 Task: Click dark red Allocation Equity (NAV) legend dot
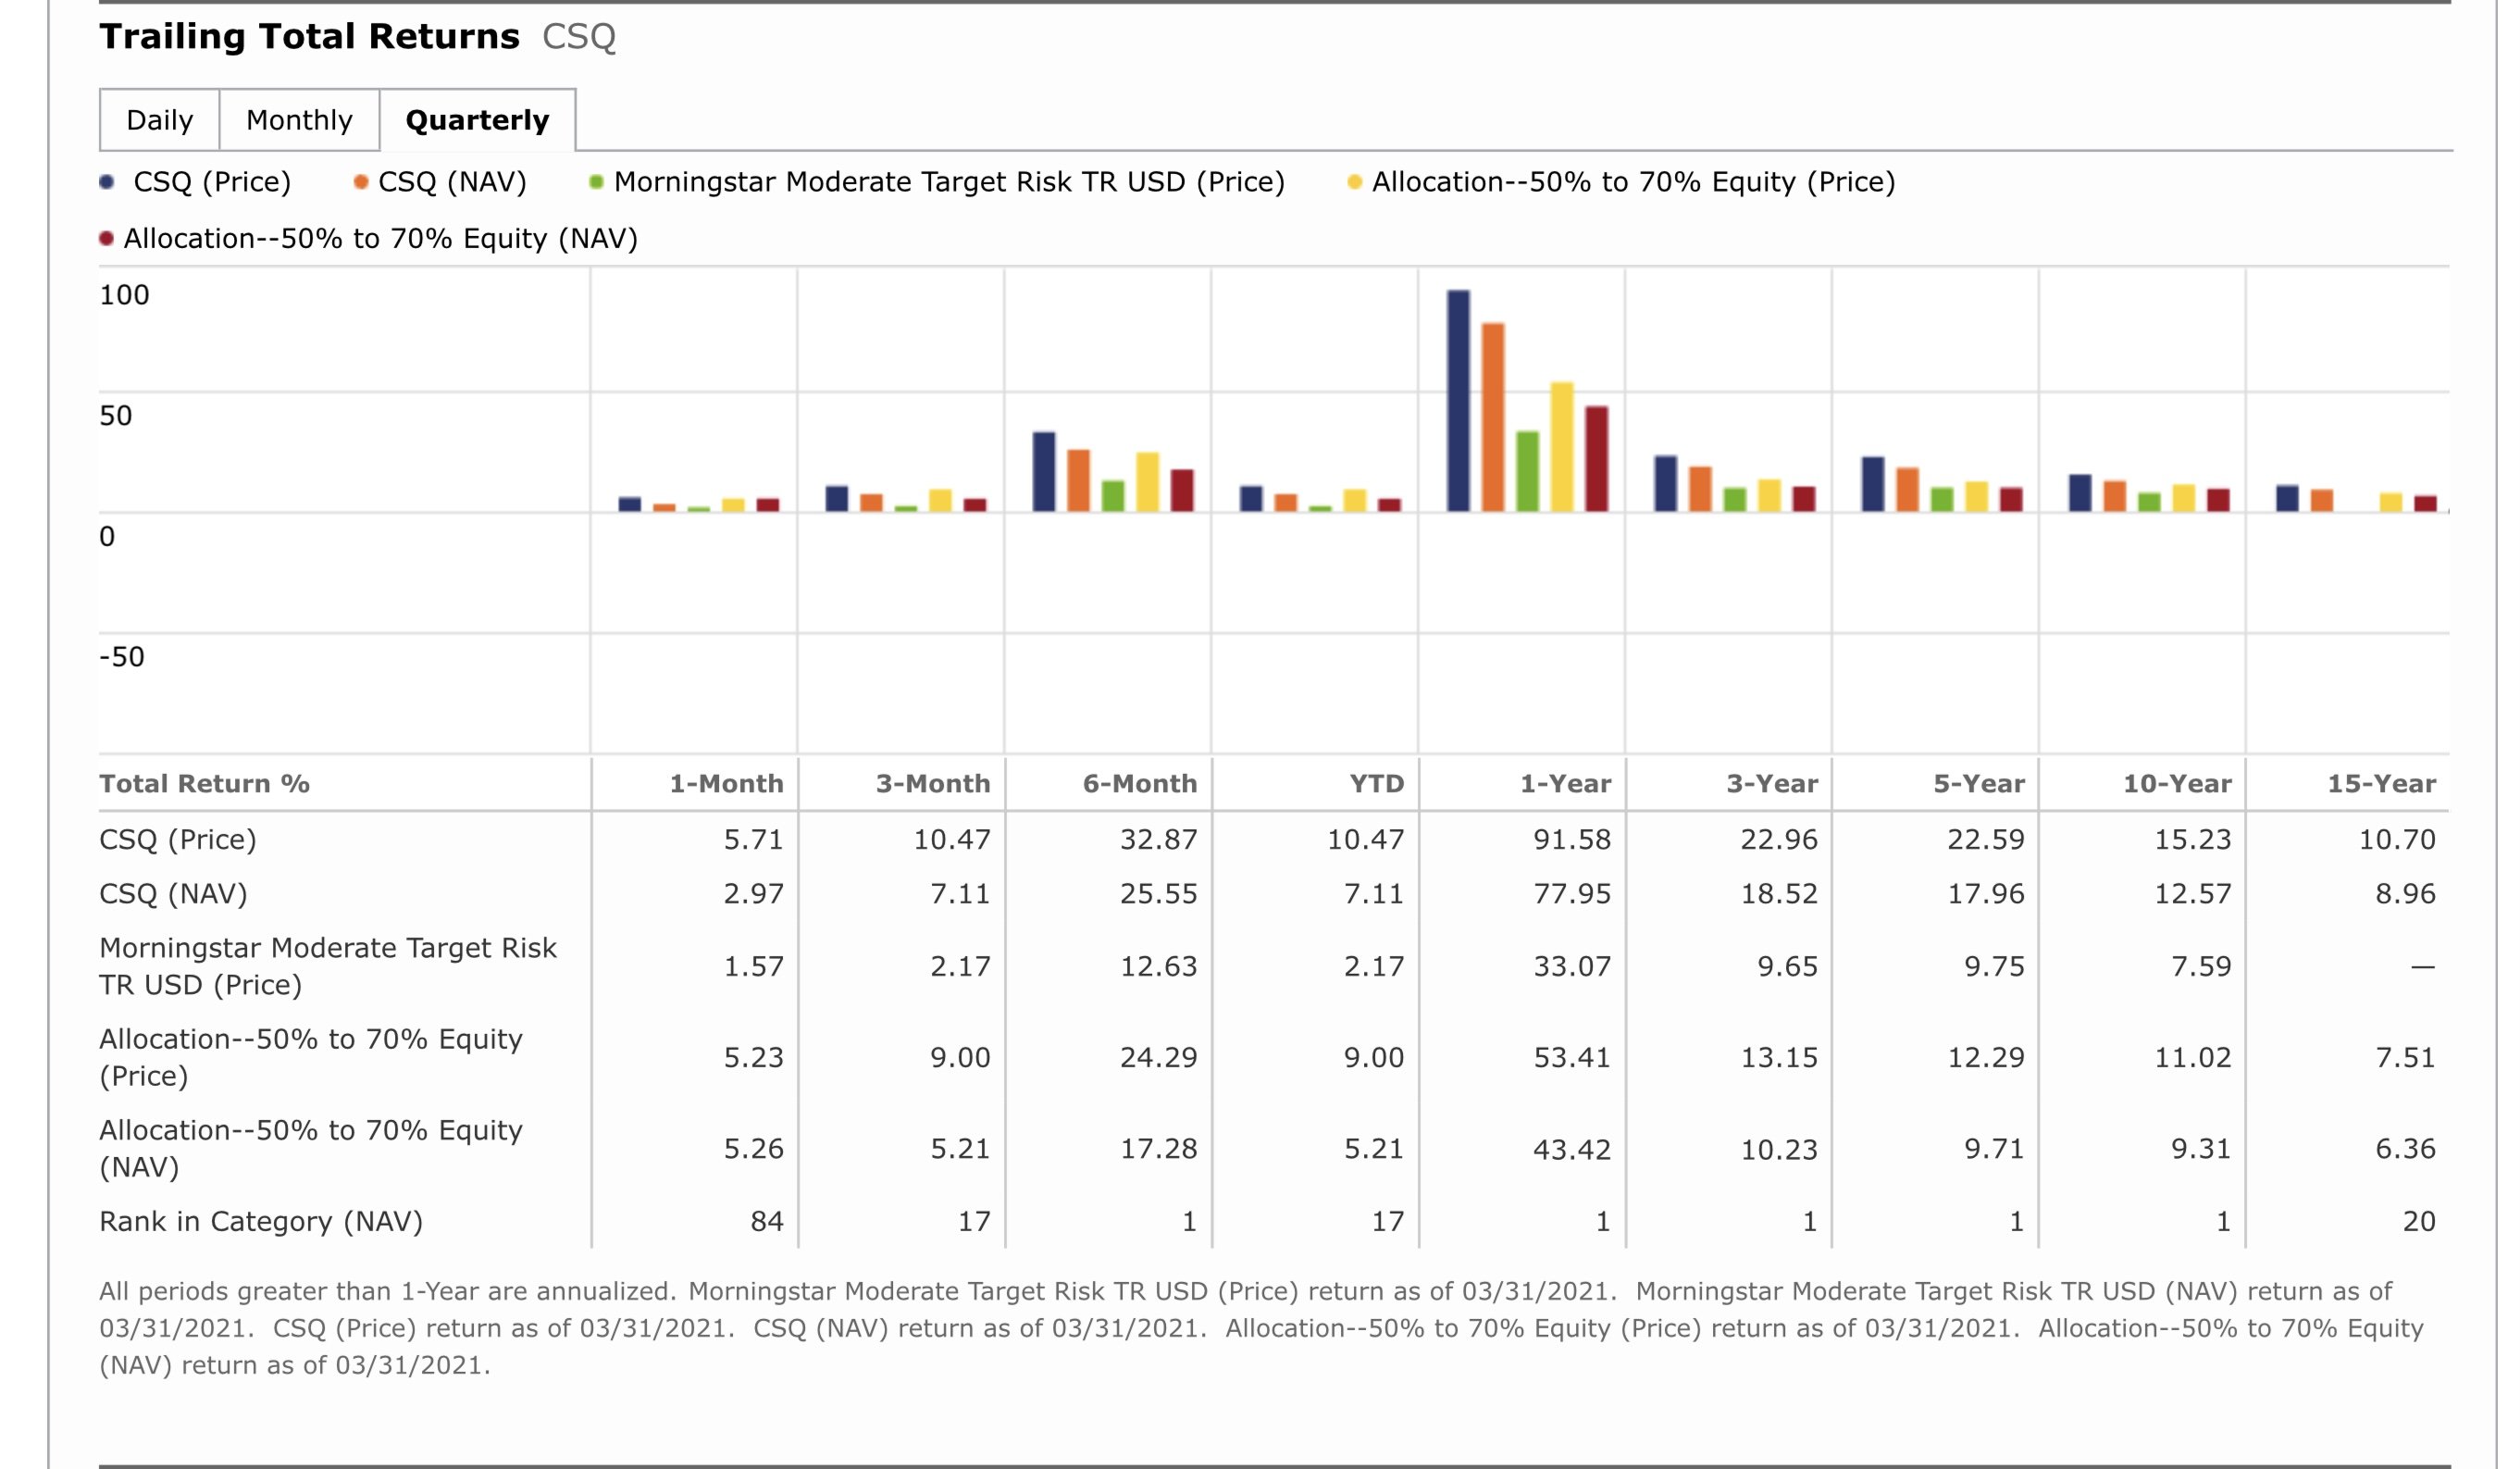point(106,239)
